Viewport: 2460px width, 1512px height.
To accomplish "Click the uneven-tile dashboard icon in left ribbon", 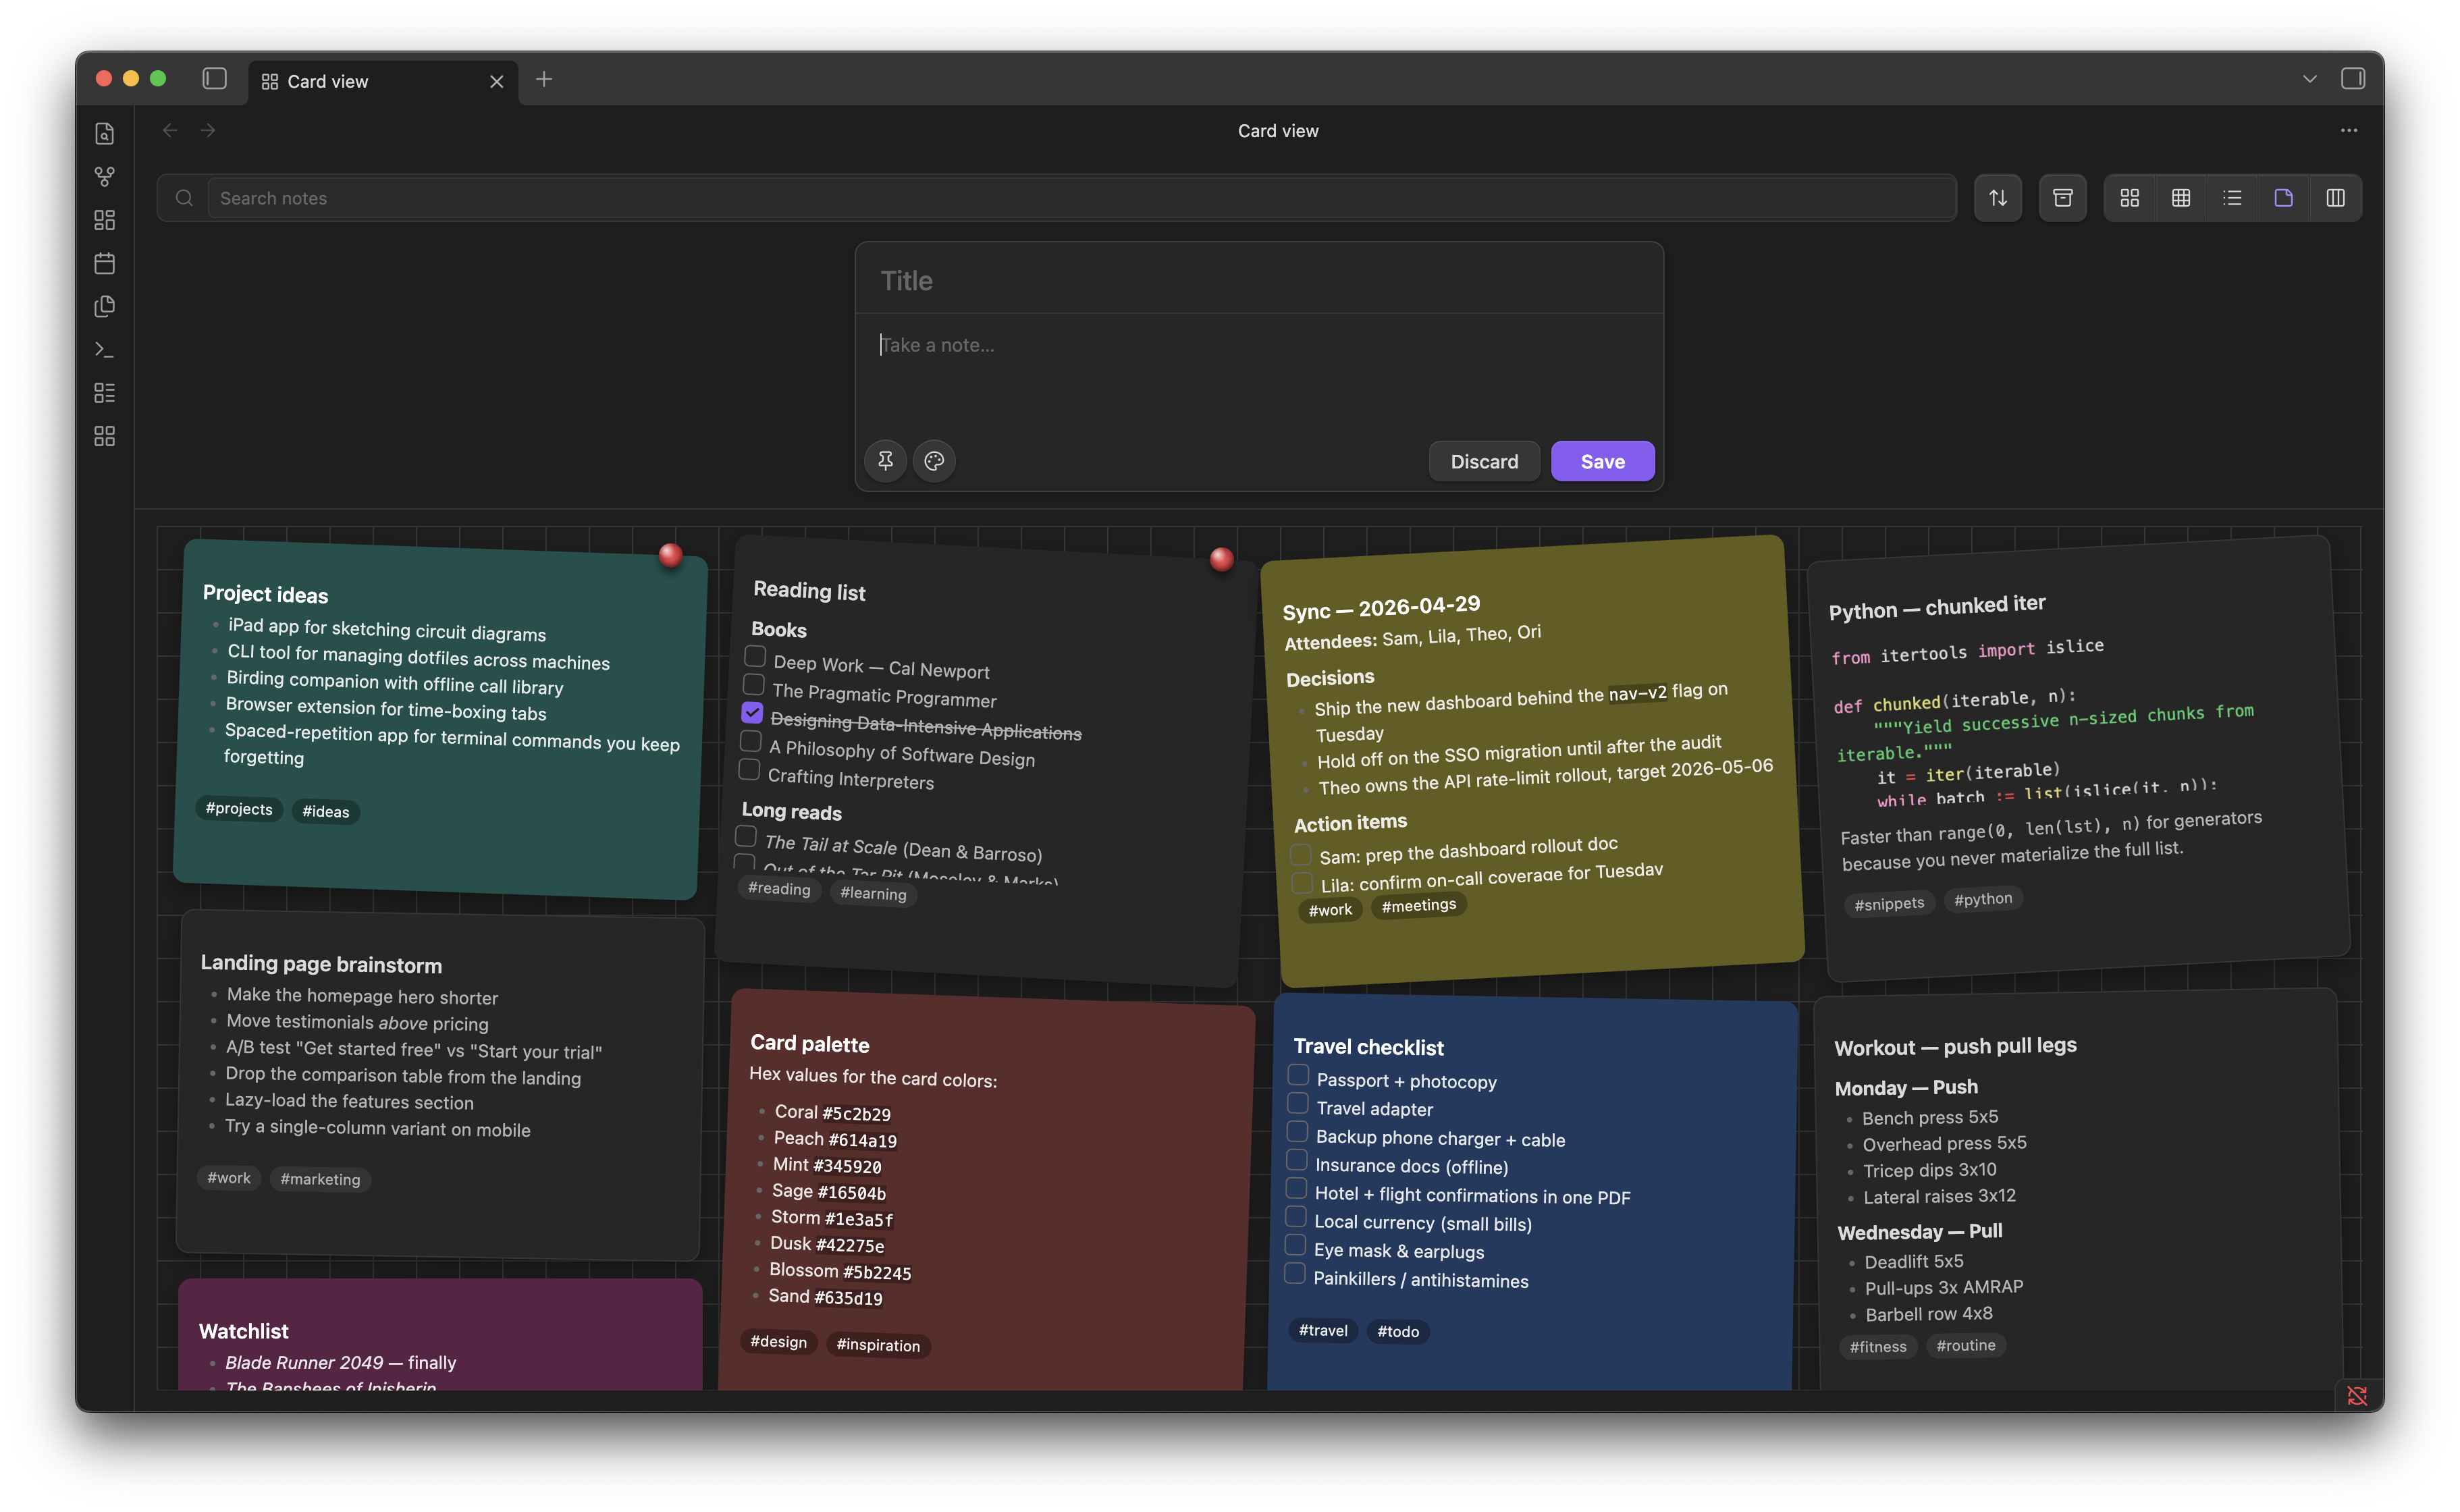I will 104,220.
